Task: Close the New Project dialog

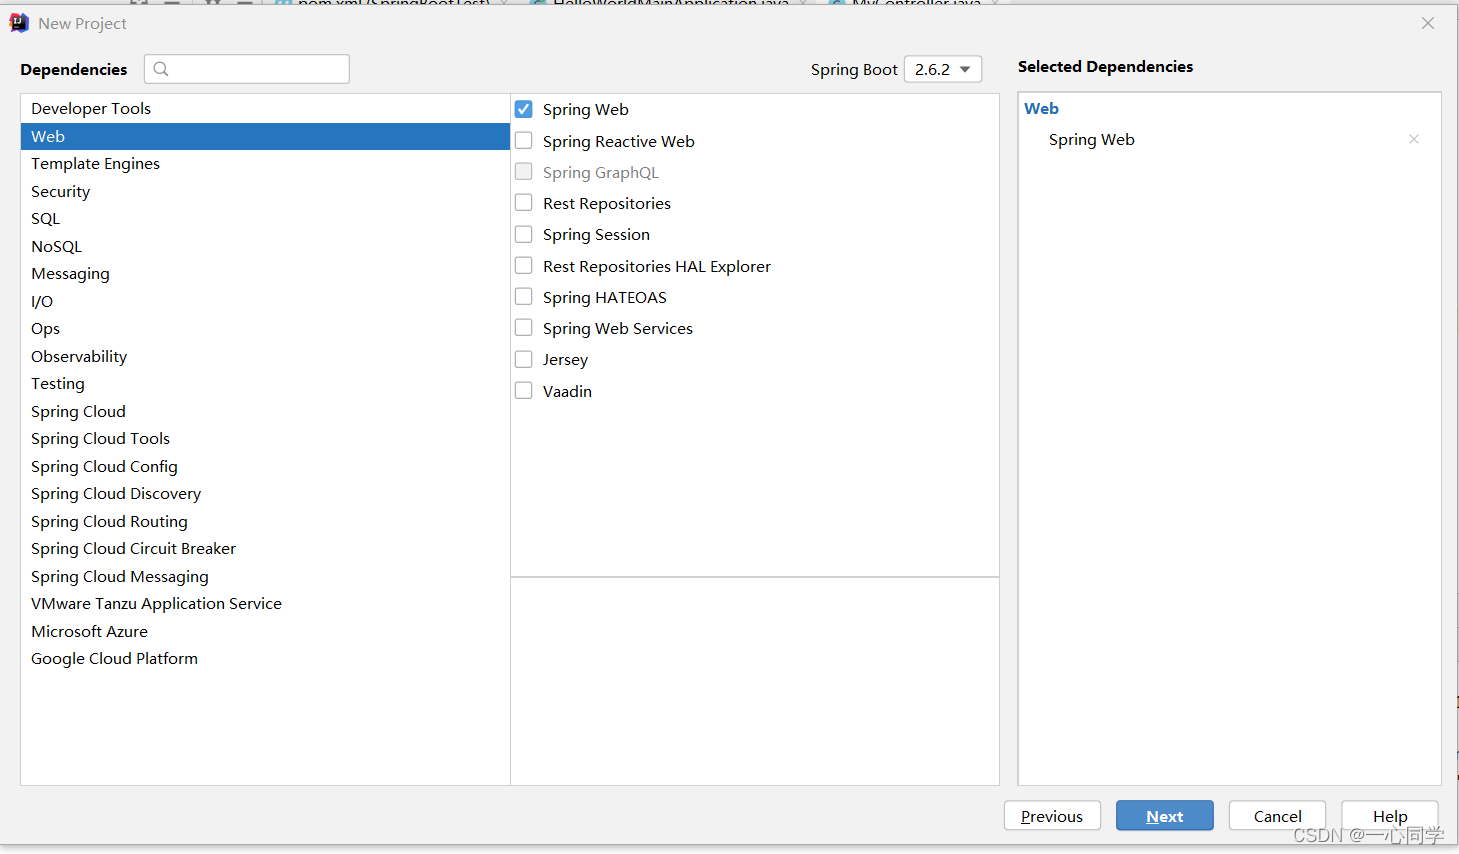Action: point(1428,23)
